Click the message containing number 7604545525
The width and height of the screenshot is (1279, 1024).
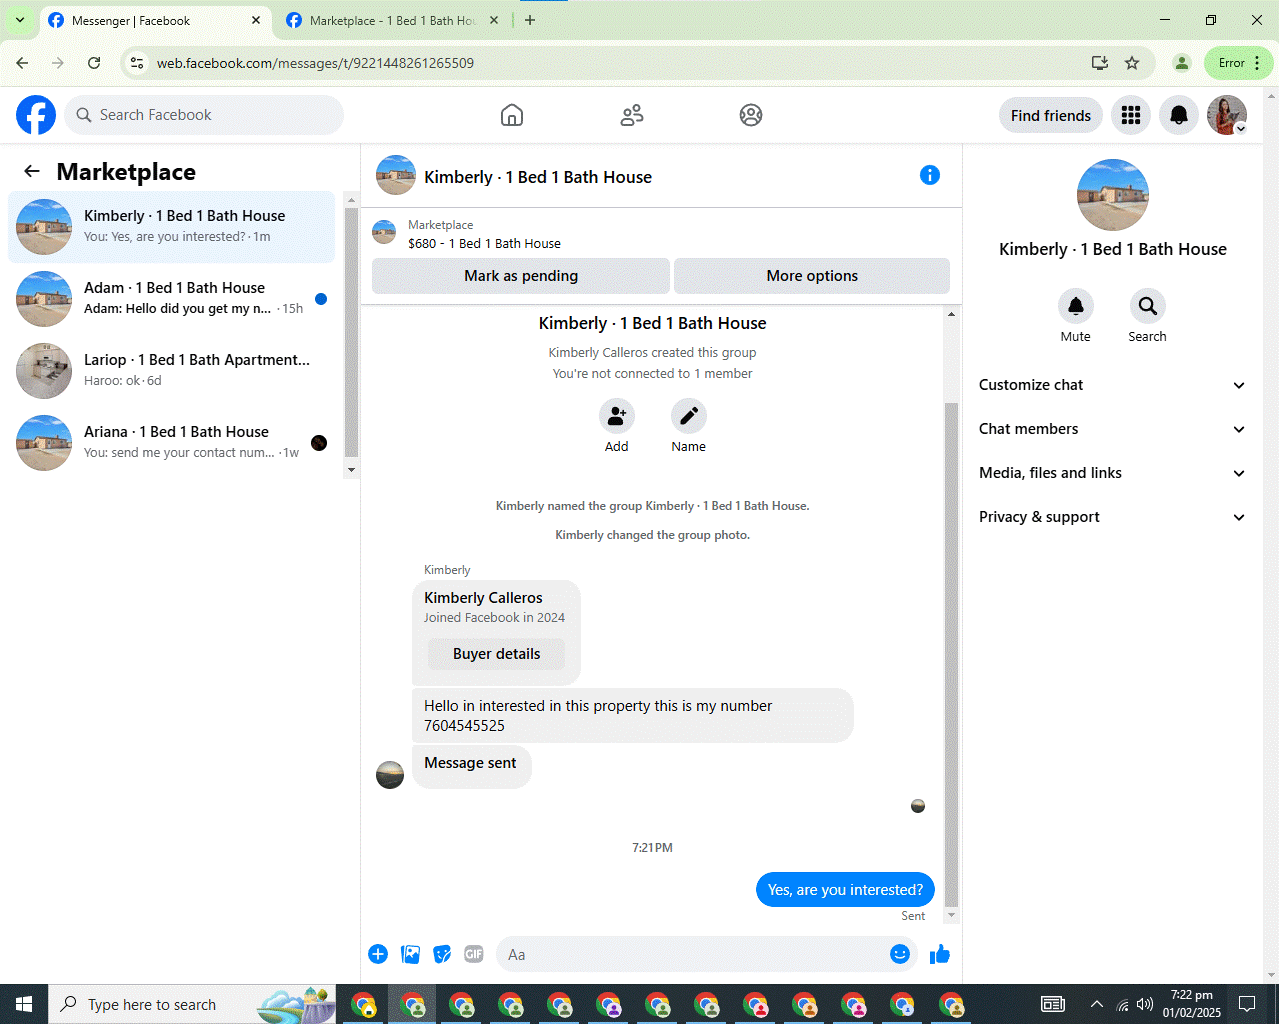pyautogui.click(x=633, y=715)
